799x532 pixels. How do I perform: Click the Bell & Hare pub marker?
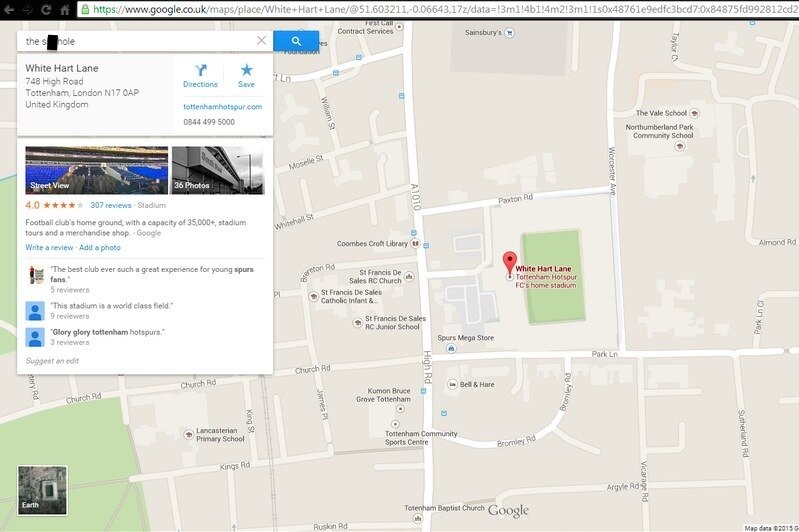(452, 384)
